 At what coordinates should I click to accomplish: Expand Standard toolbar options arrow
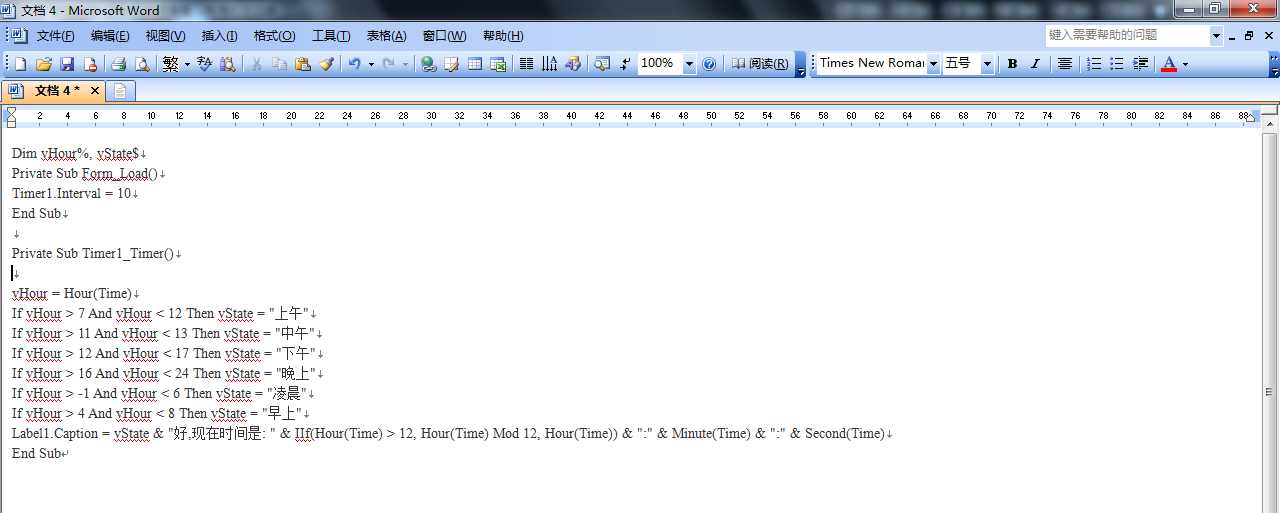click(800, 63)
